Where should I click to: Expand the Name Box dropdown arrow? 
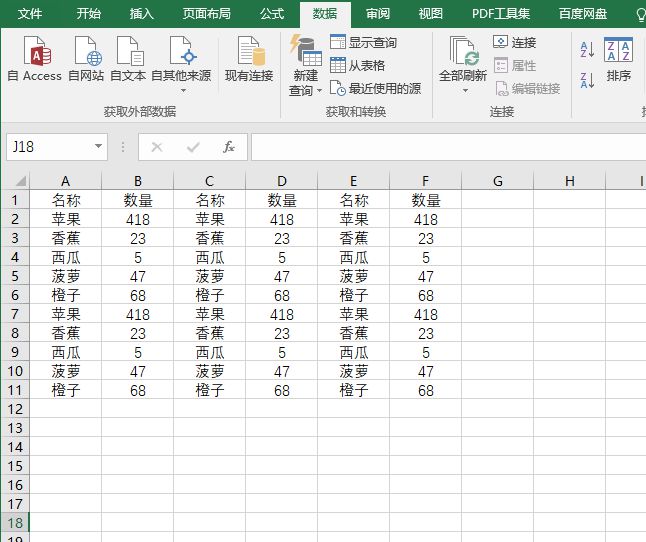[x=98, y=146]
